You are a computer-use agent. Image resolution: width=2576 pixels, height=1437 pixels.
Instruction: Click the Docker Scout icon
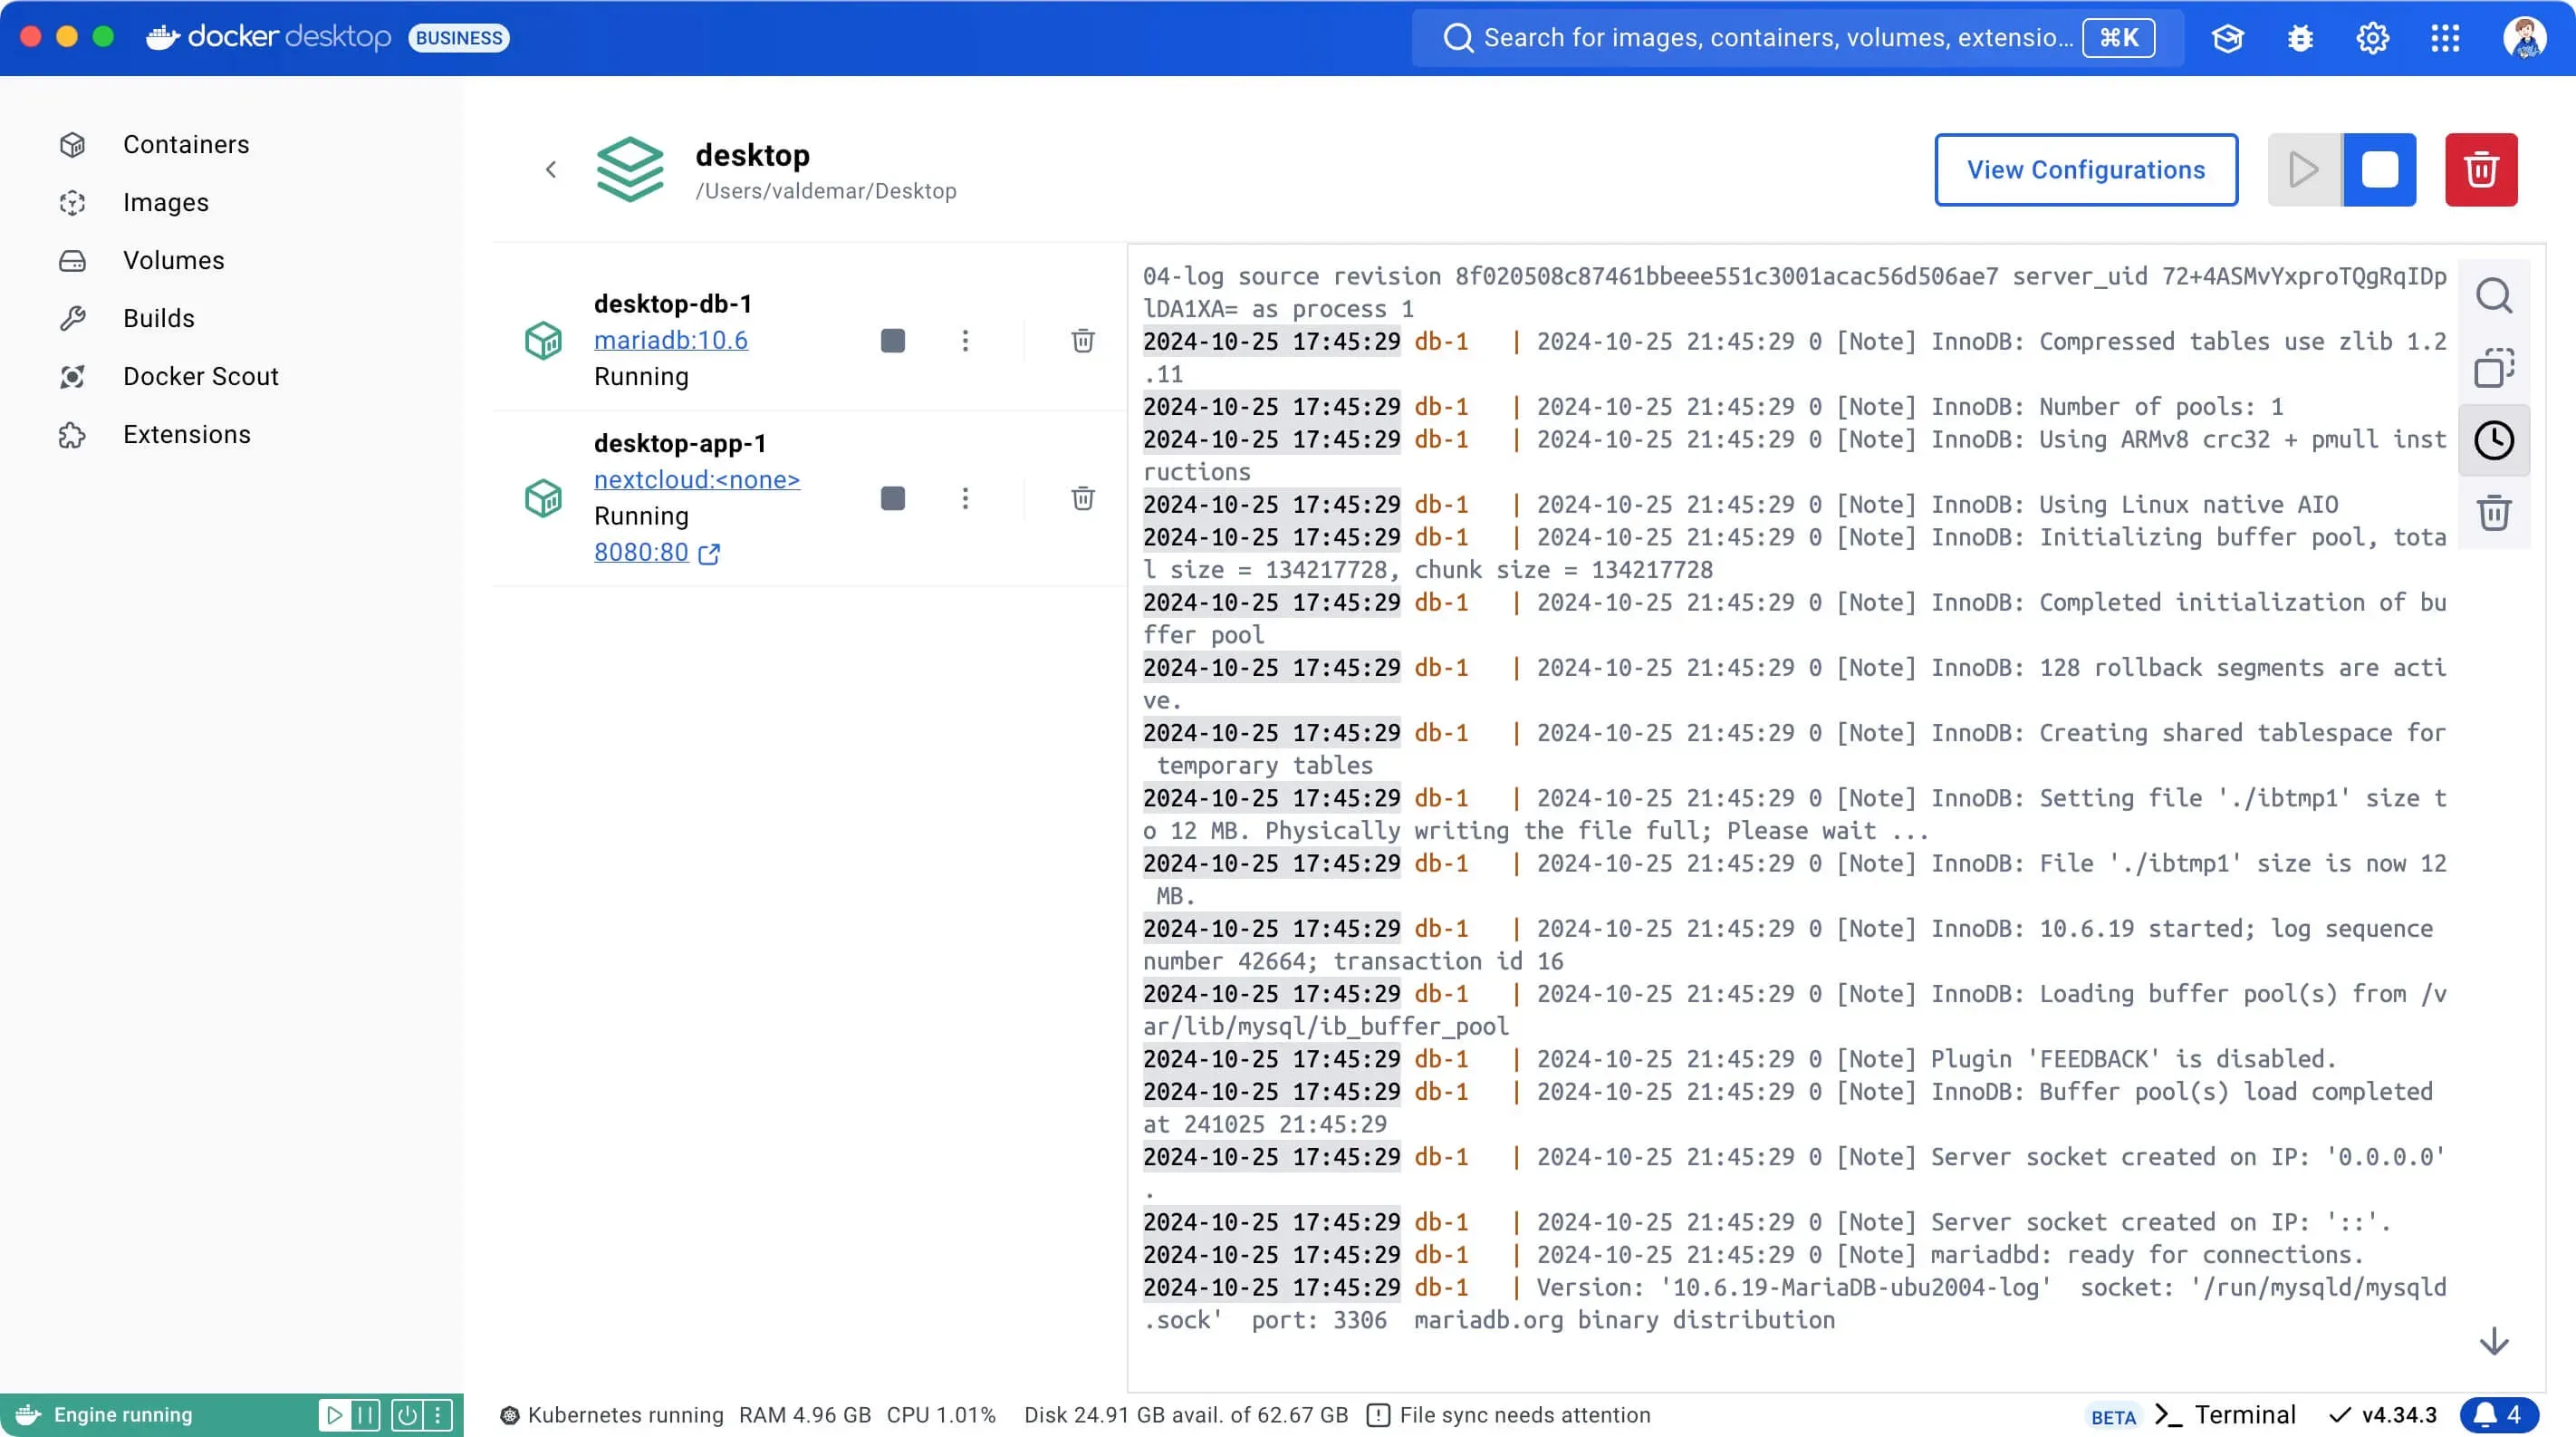[x=72, y=377]
